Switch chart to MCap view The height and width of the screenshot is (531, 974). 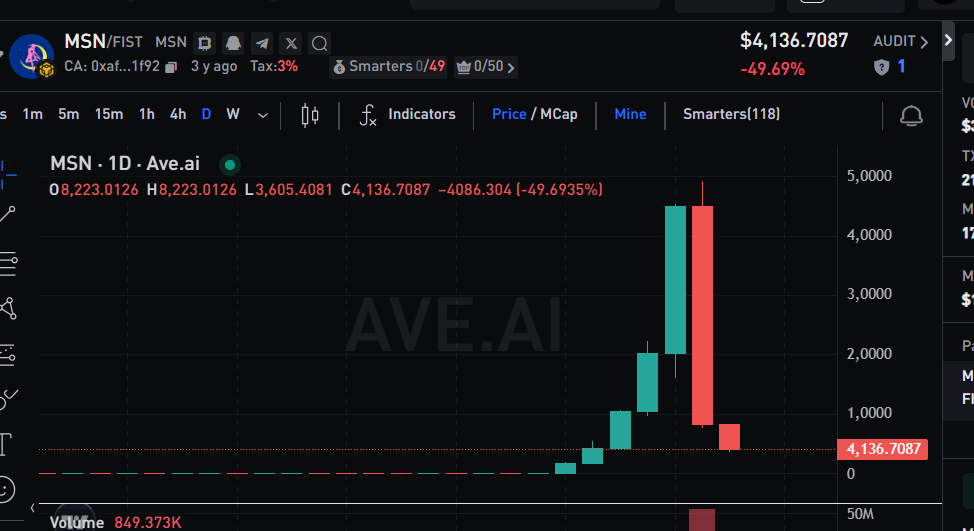point(559,114)
